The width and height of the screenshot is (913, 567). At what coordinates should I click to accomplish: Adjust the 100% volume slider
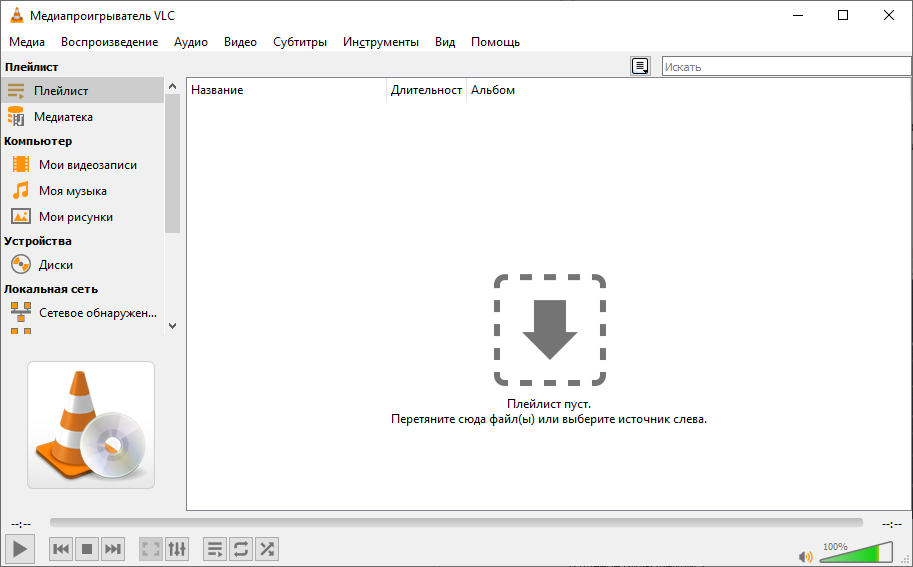856,552
